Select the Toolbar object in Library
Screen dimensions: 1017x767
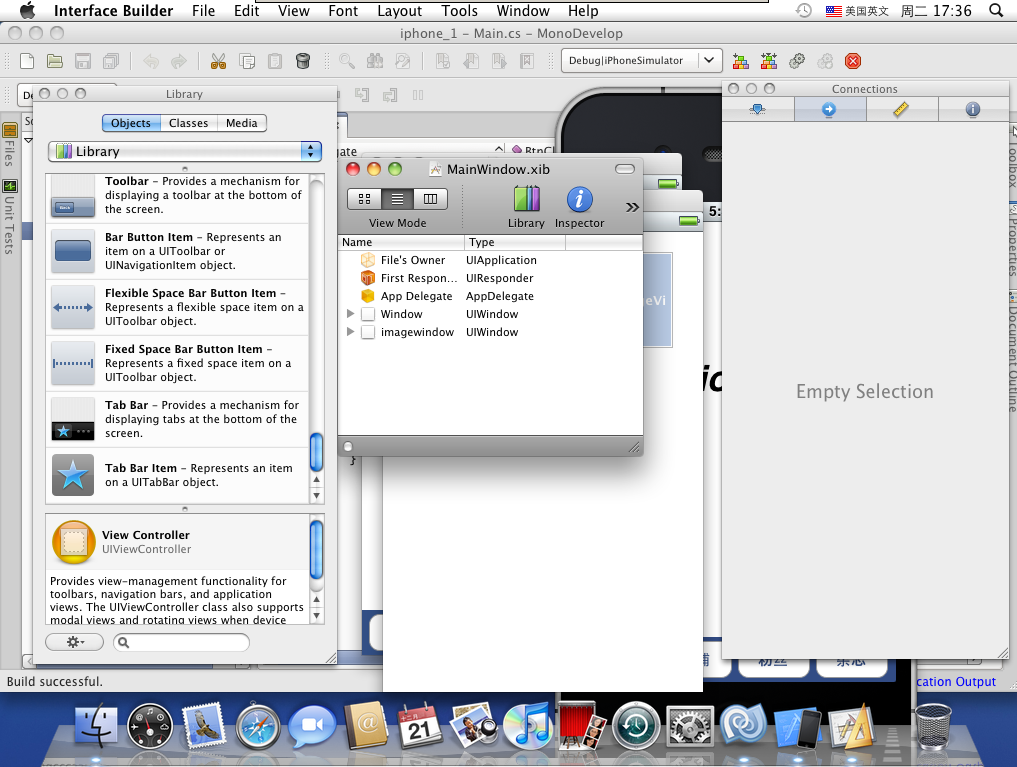tap(177, 196)
